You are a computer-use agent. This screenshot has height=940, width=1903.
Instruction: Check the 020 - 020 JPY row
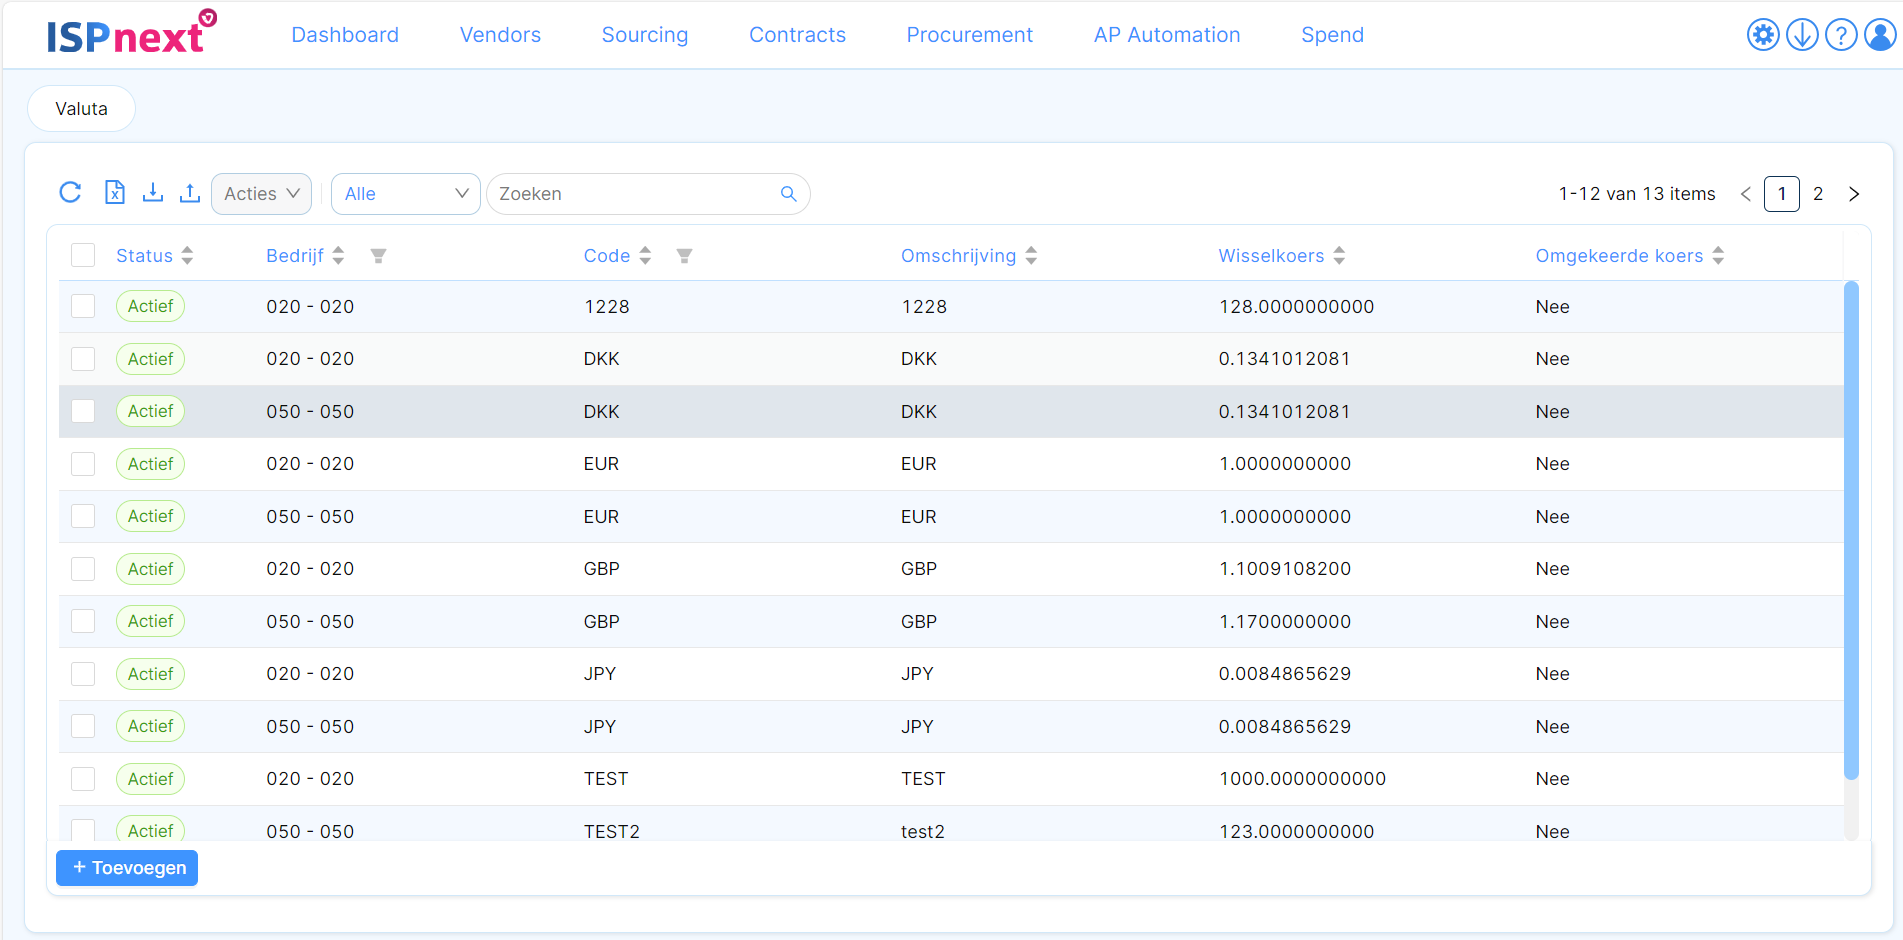83,674
